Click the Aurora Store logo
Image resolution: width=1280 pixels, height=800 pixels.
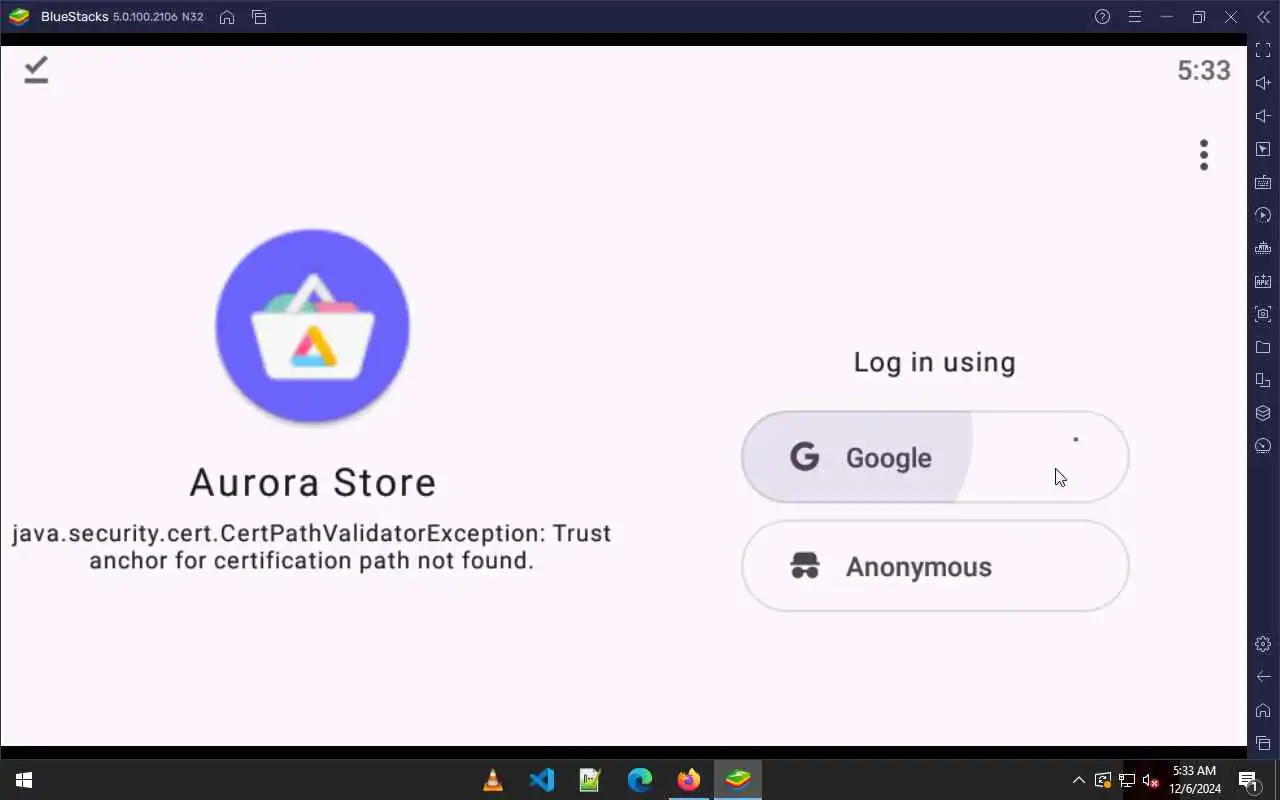pyautogui.click(x=313, y=326)
